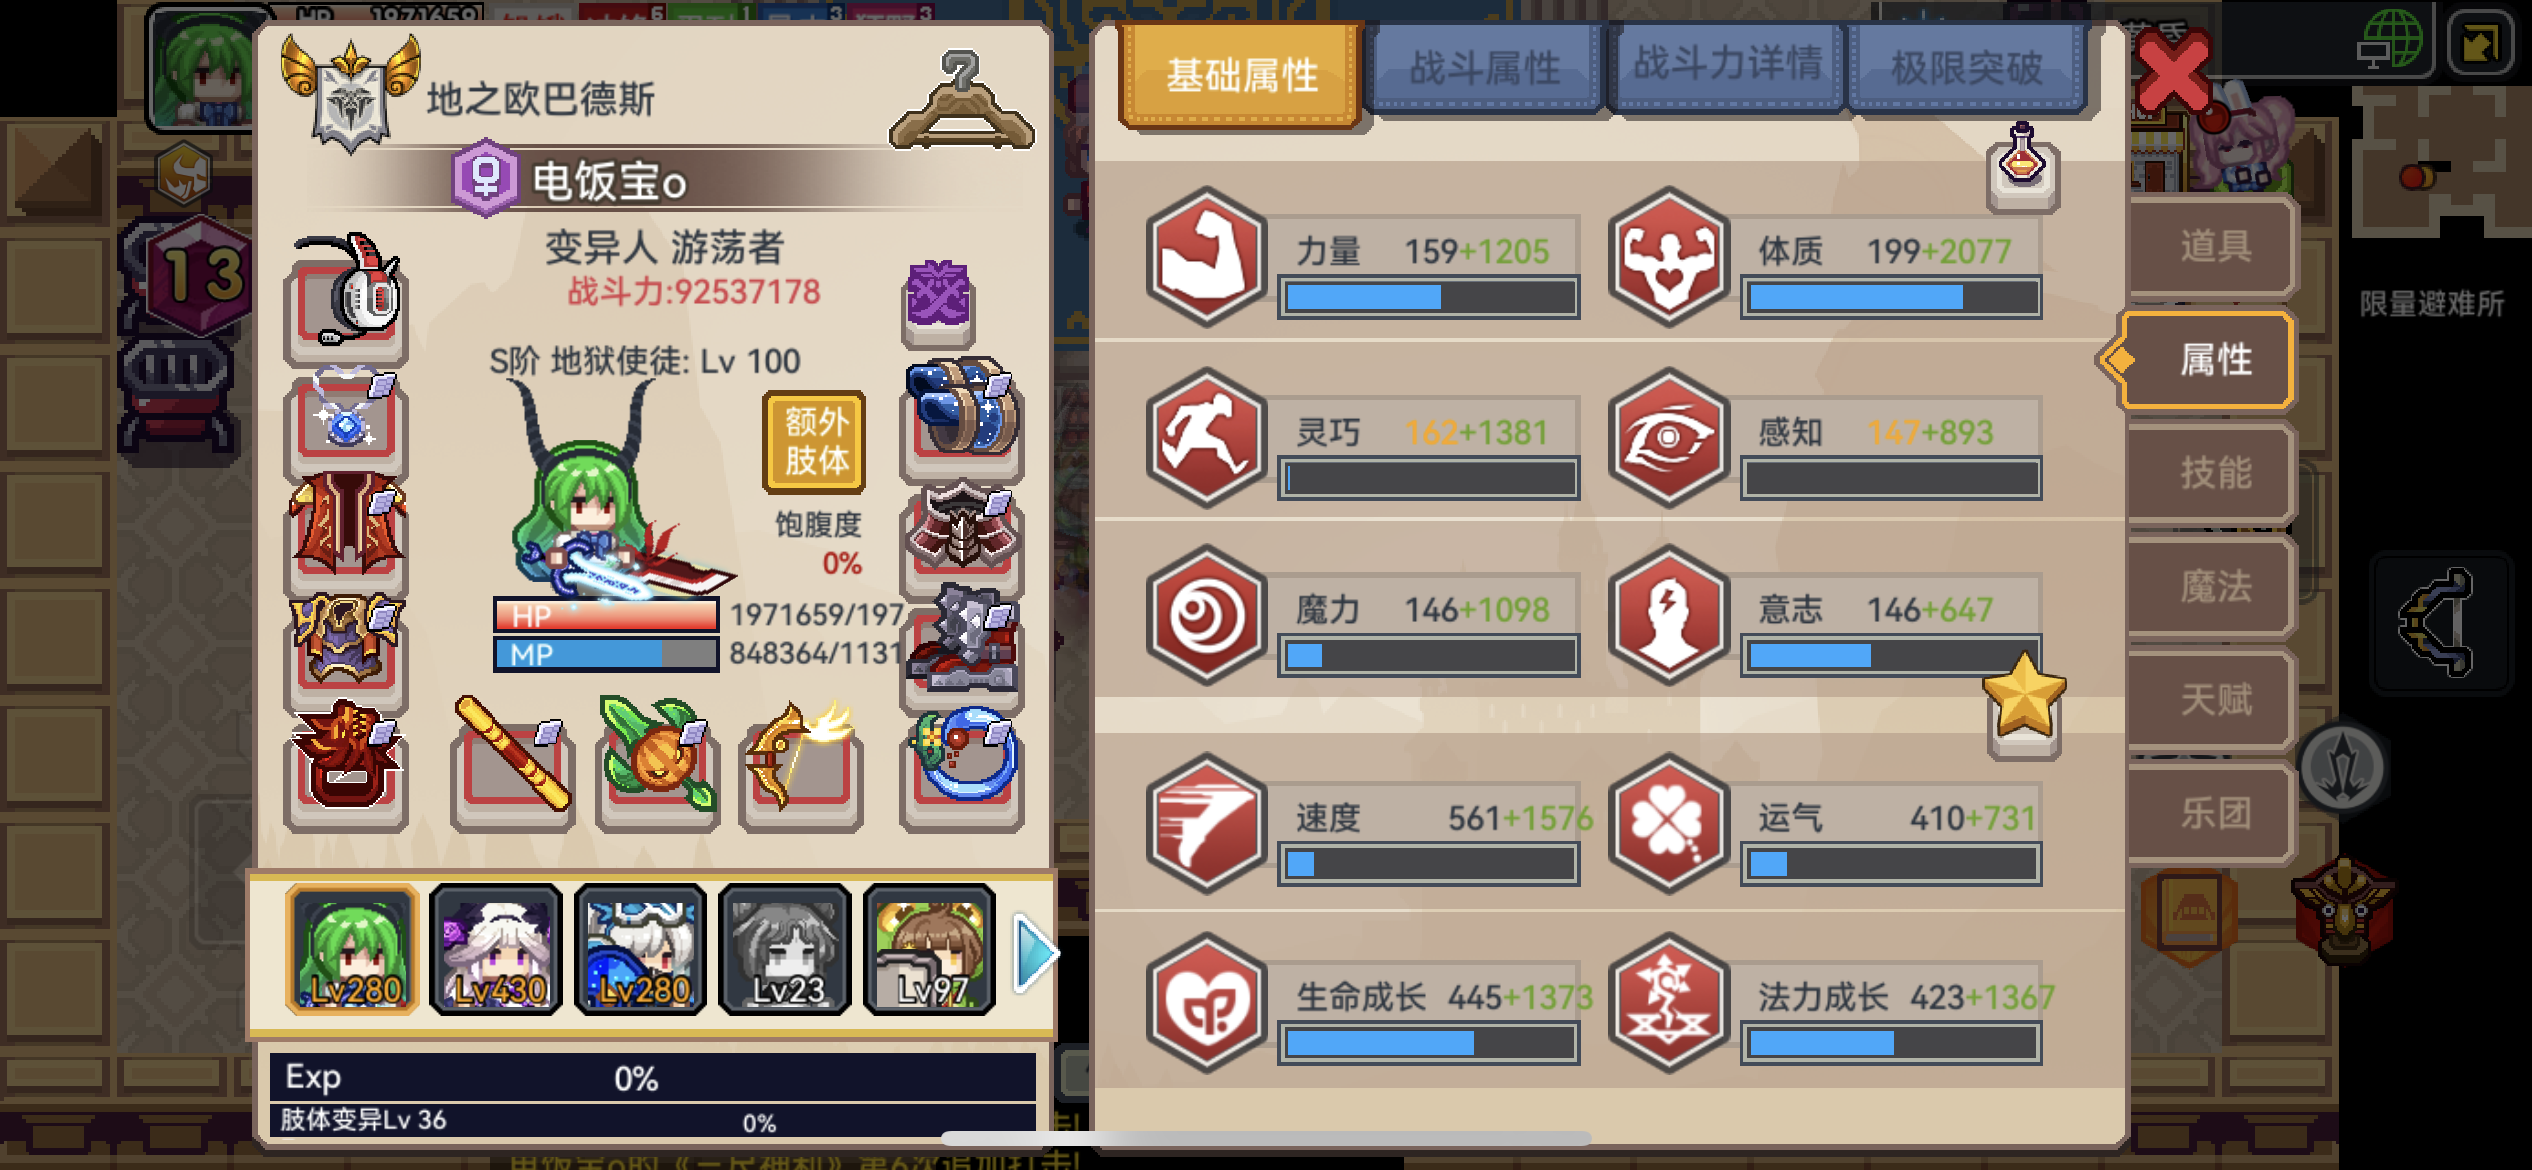
Task: Open the 战斗力详情 tab
Action: [x=1727, y=66]
